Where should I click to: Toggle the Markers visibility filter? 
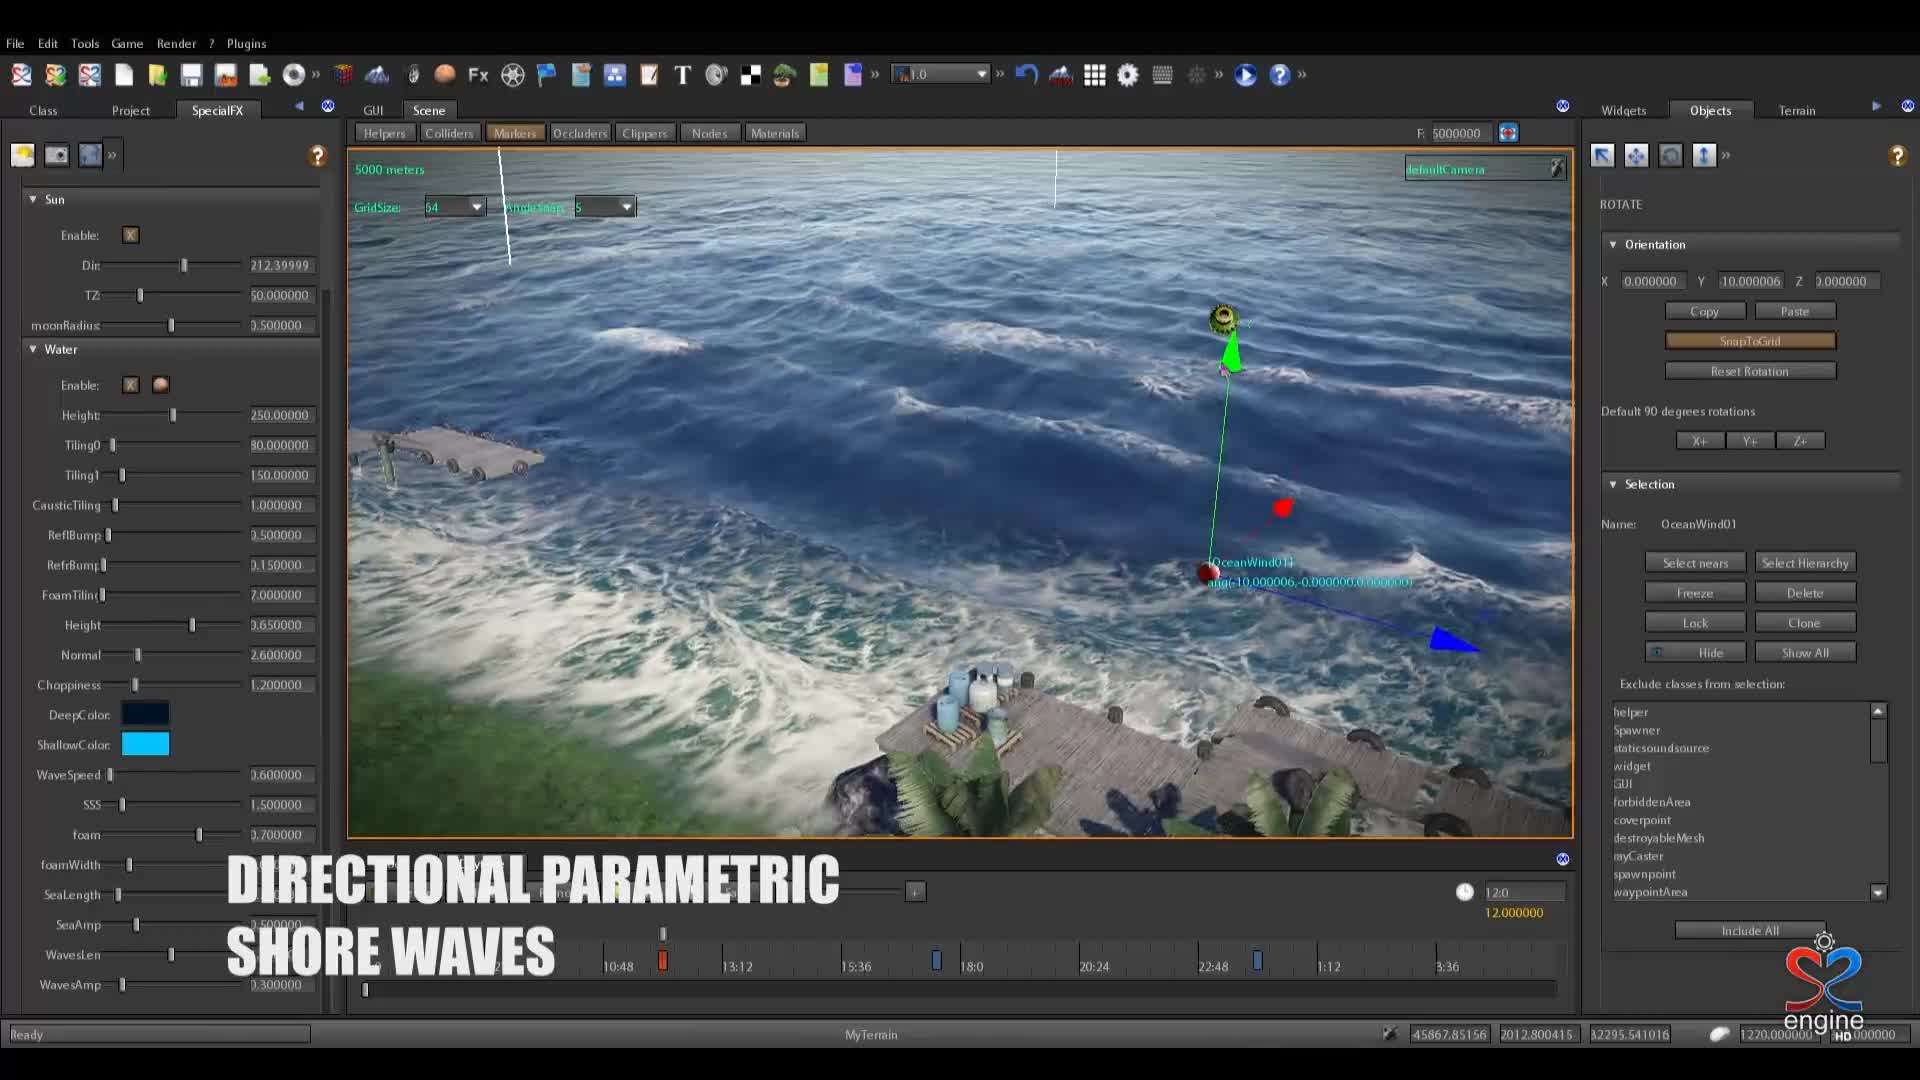tap(515, 133)
